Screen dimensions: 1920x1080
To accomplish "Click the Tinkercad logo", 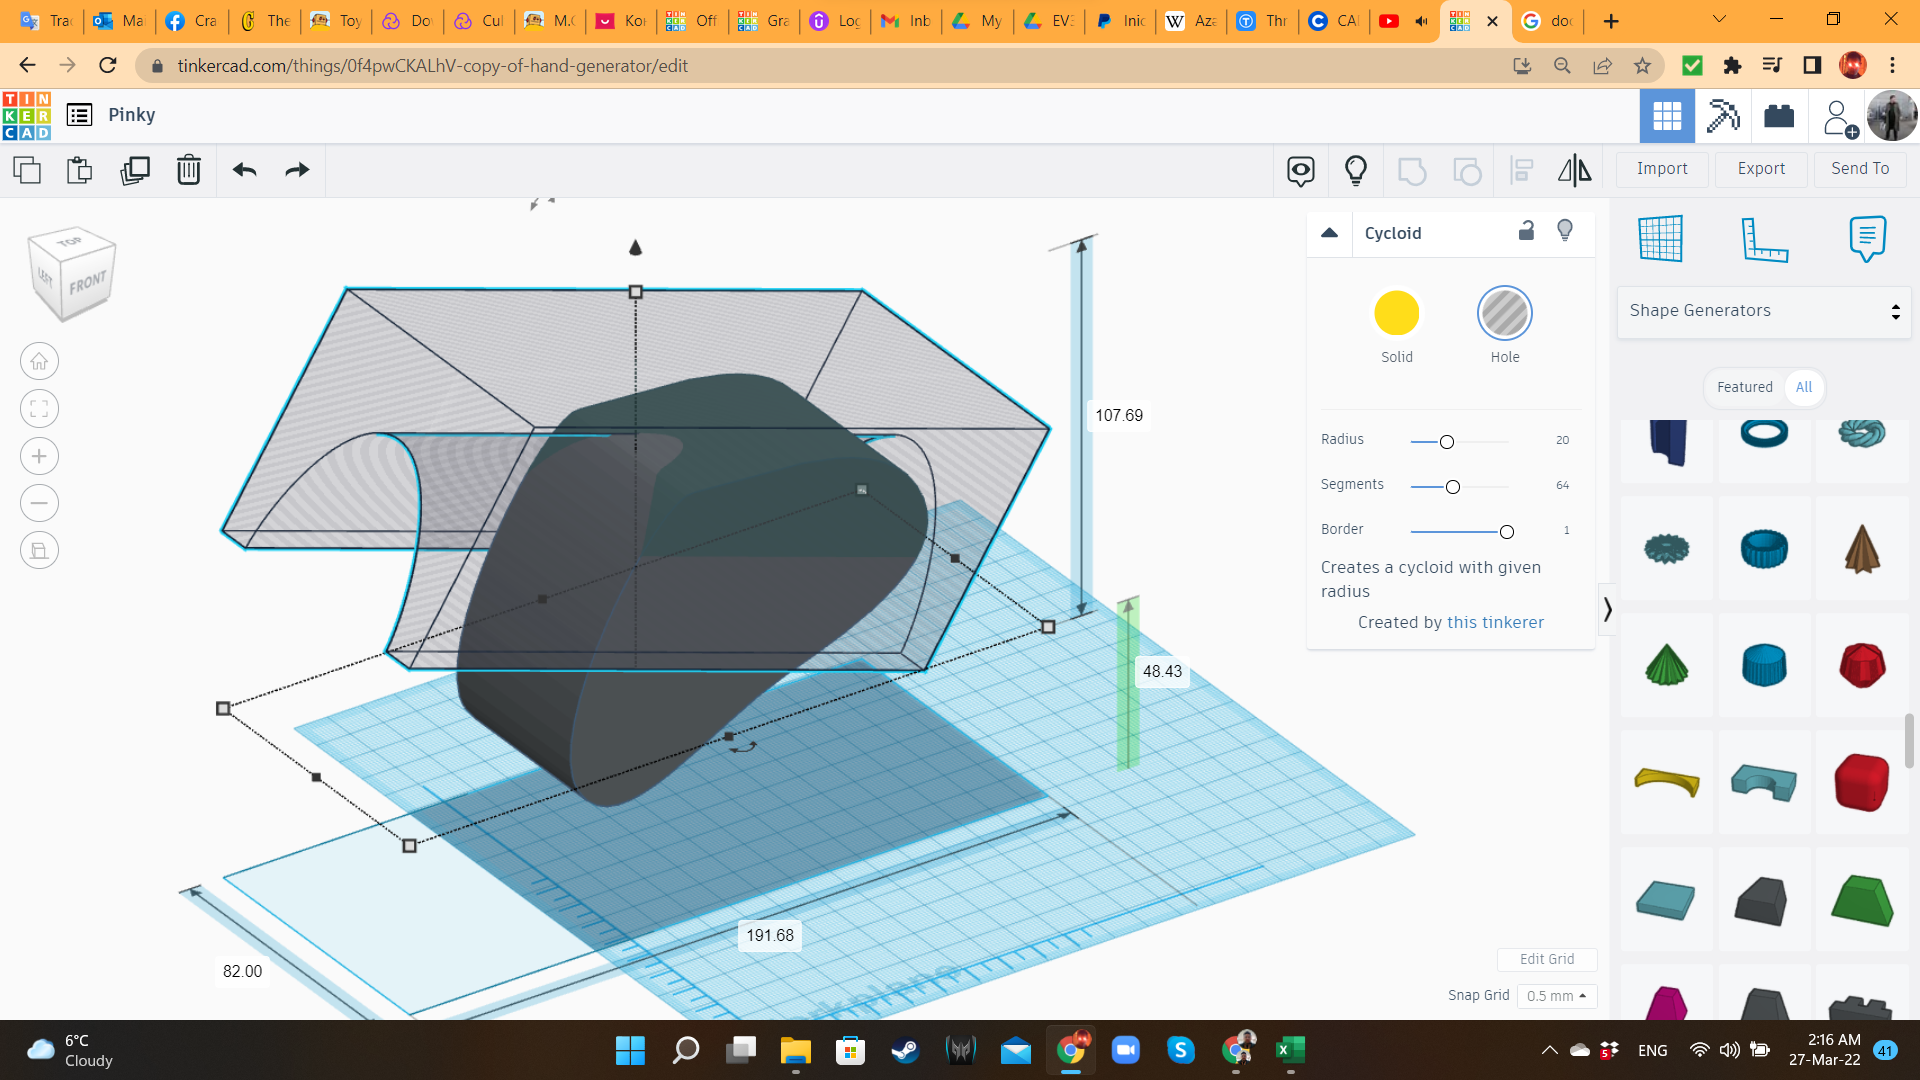I will [x=27, y=116].
